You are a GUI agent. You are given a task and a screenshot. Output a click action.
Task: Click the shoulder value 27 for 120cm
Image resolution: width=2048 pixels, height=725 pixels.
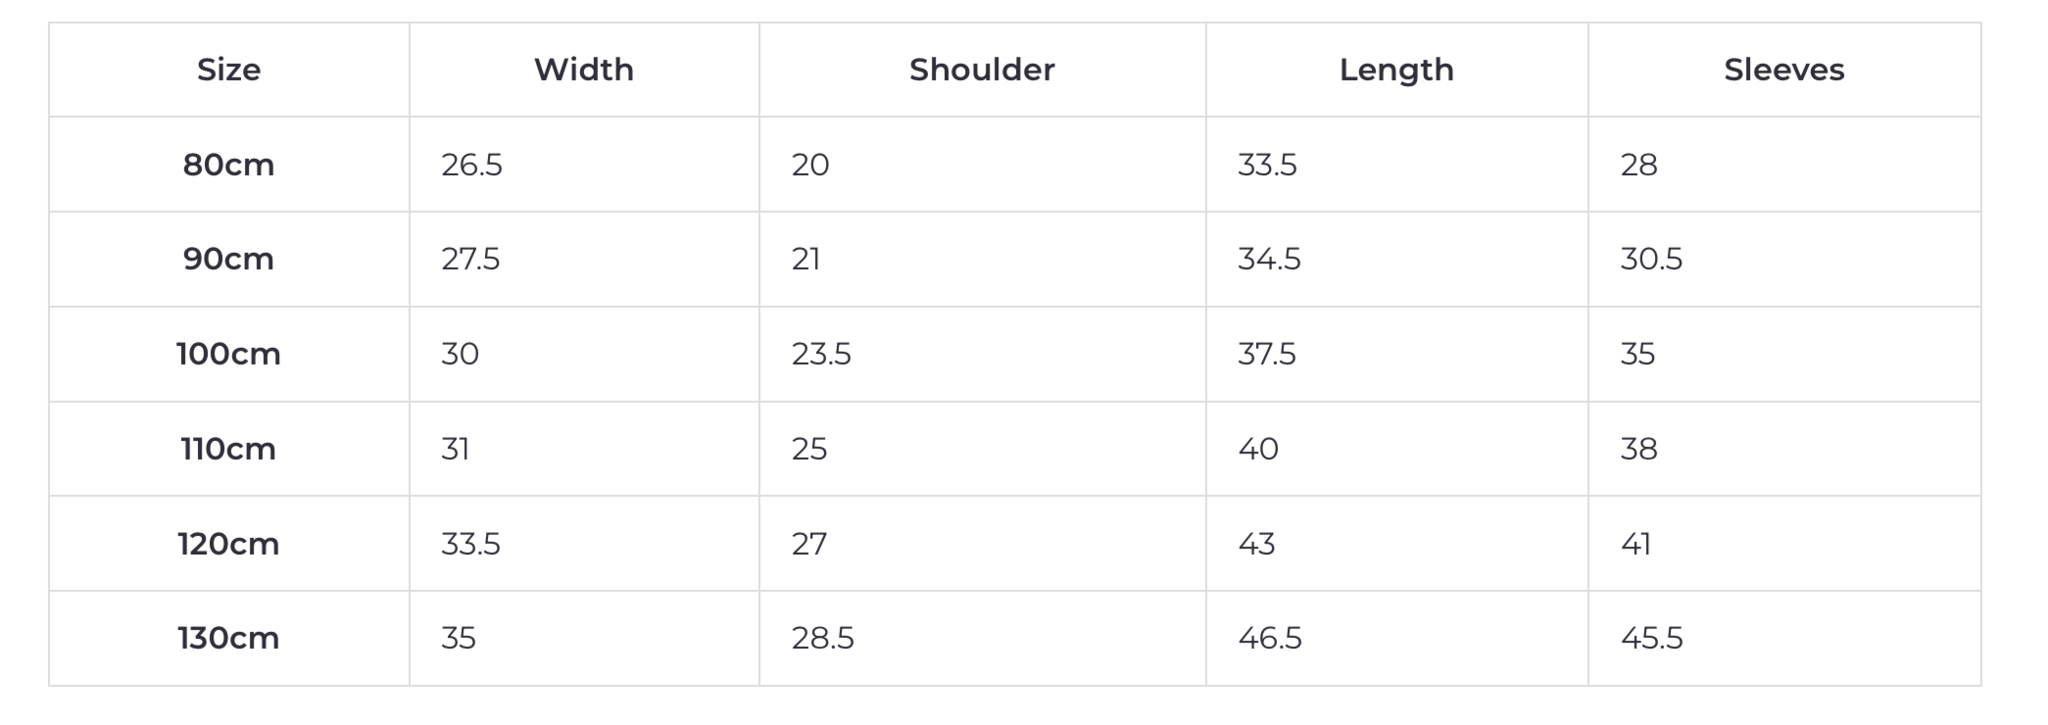(x=809, y=544)
